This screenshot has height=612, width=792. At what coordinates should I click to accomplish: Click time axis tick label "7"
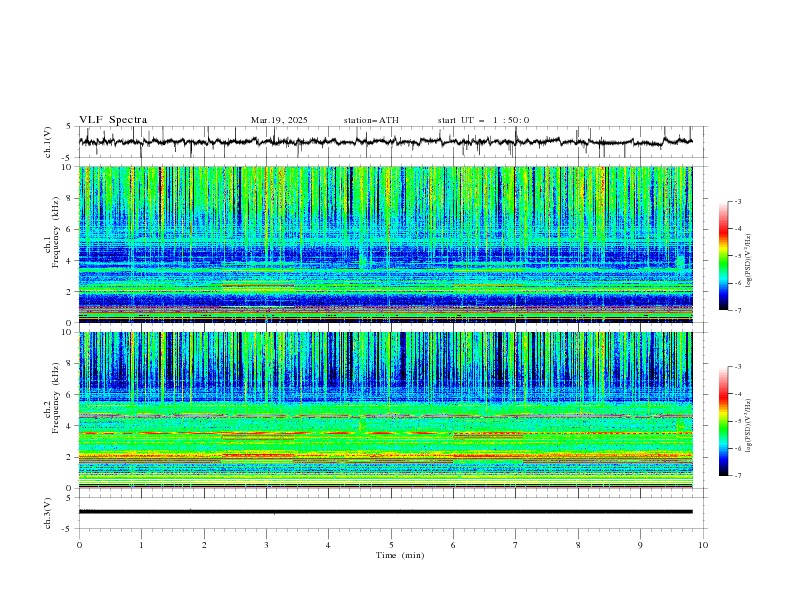[516, 545]
